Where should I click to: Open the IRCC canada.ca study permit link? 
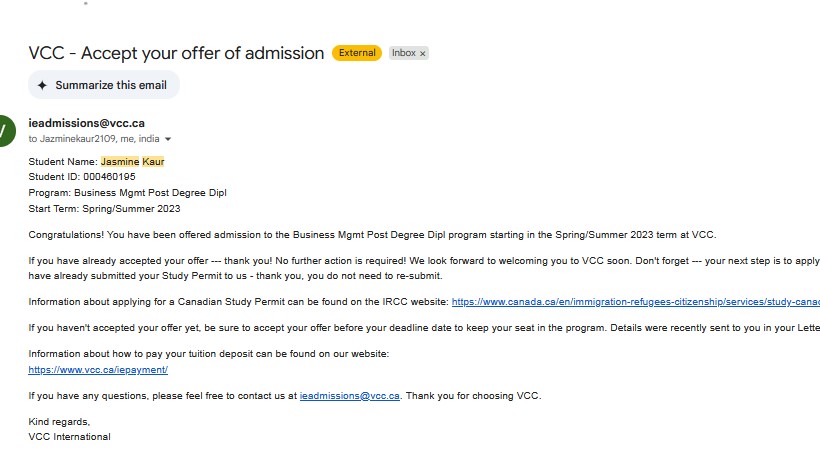coord(635,301)
